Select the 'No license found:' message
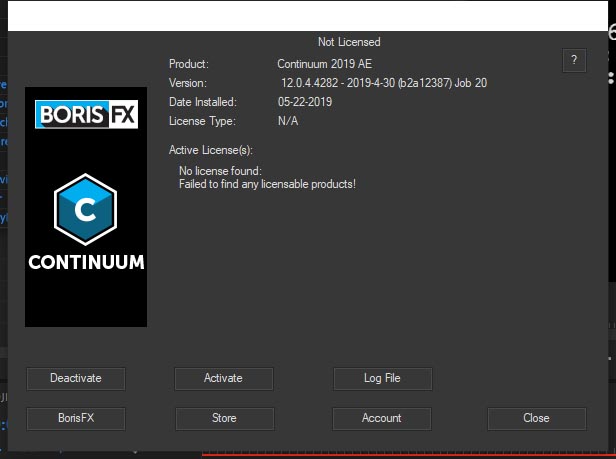The image size is (616, 459). [220, 171]
